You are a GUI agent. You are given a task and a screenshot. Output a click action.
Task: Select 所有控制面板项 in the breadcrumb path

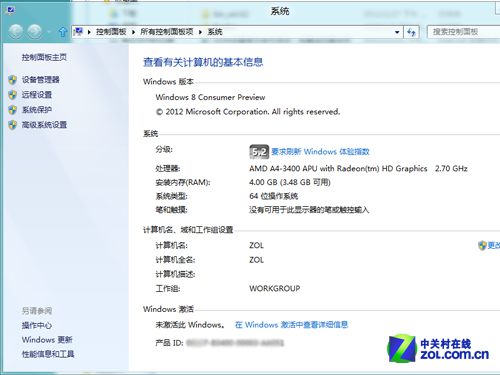pyautogui.click(x=167, y=32)
